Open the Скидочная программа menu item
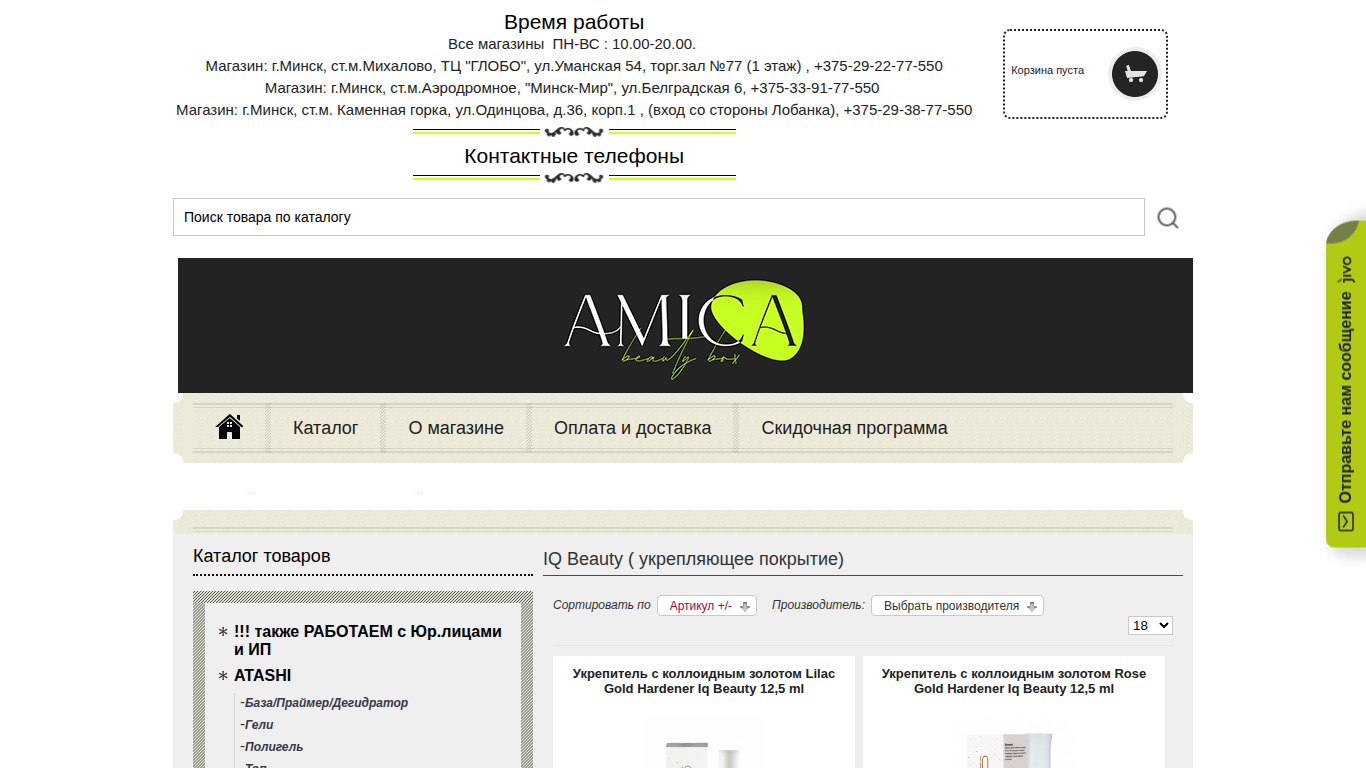Viewport: 1366px width, 768px height. click(855, 428)
